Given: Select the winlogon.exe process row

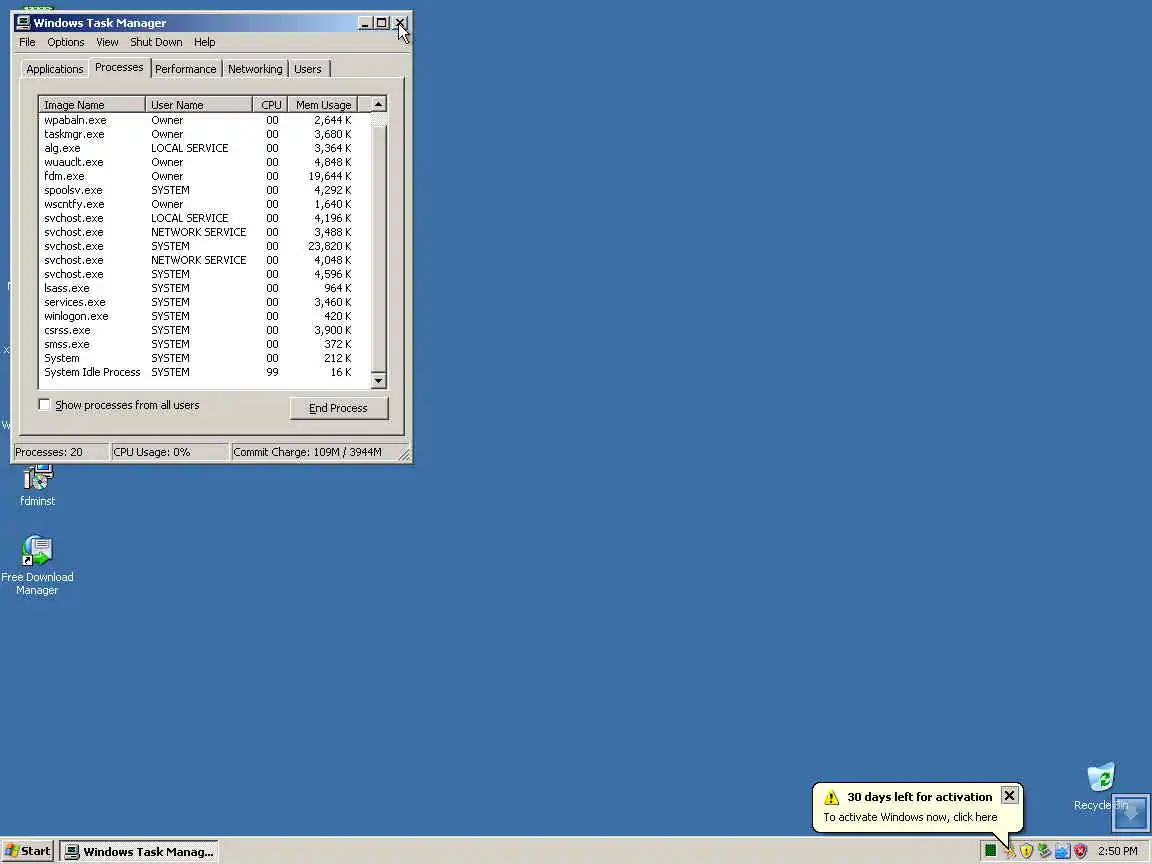Looking at the screenshot, I should [x=205, y=316].
